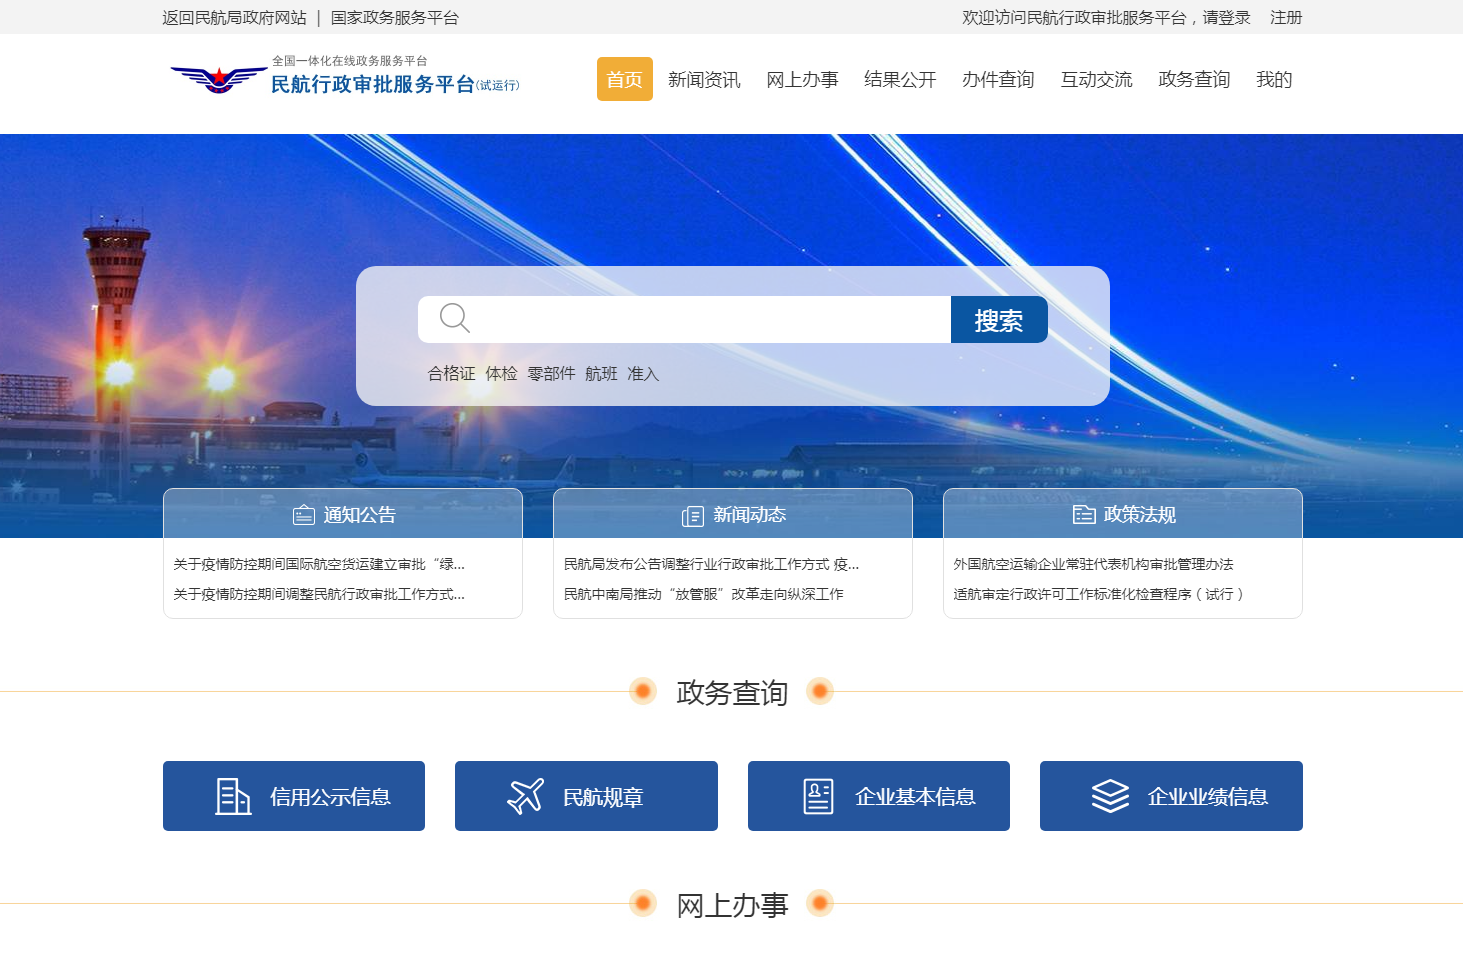The height and width of the screenshot is (957, 1463).
Task: Open the 国家政务服务平台 link
Action: pyautogui.click(x=394, y=17)
